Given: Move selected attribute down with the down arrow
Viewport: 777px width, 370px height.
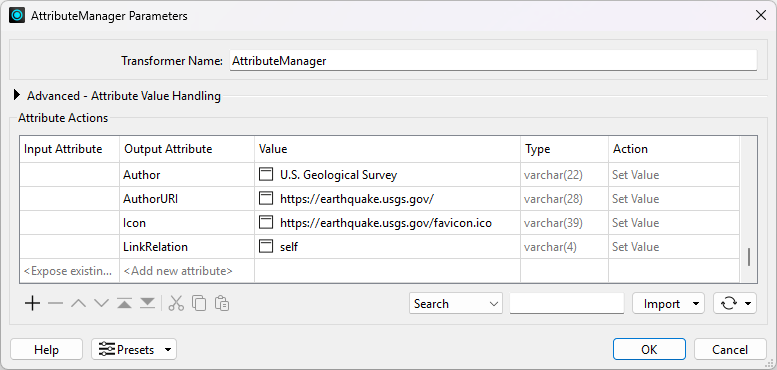Looking at the screenshot, I should (x=101, y=303).
